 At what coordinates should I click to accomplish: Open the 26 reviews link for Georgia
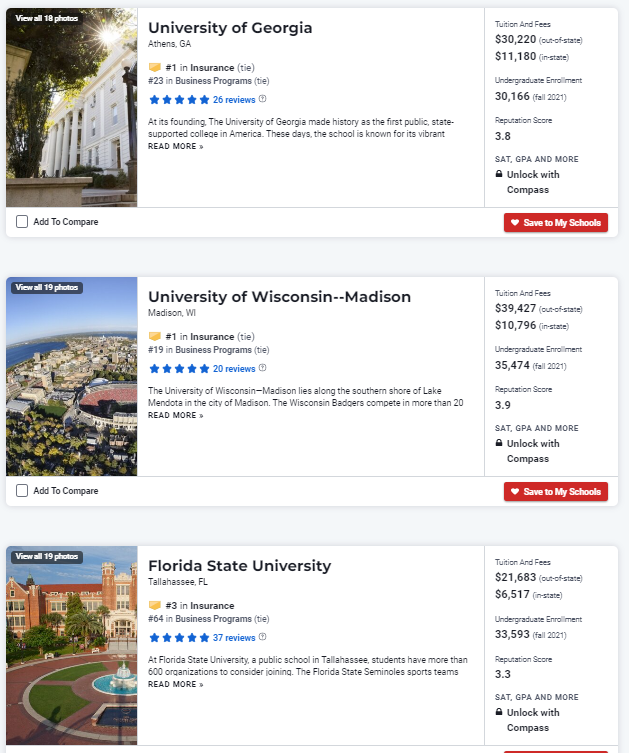[234, 100]
